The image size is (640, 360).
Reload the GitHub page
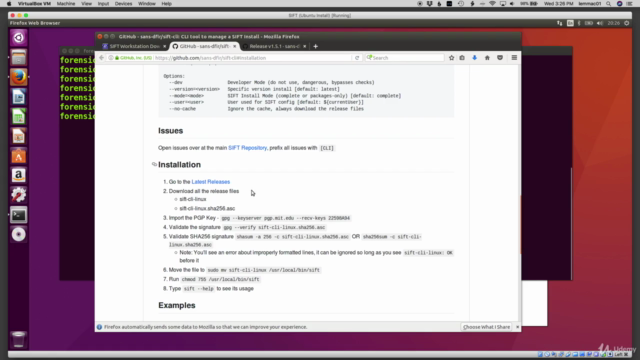(357, 58)
